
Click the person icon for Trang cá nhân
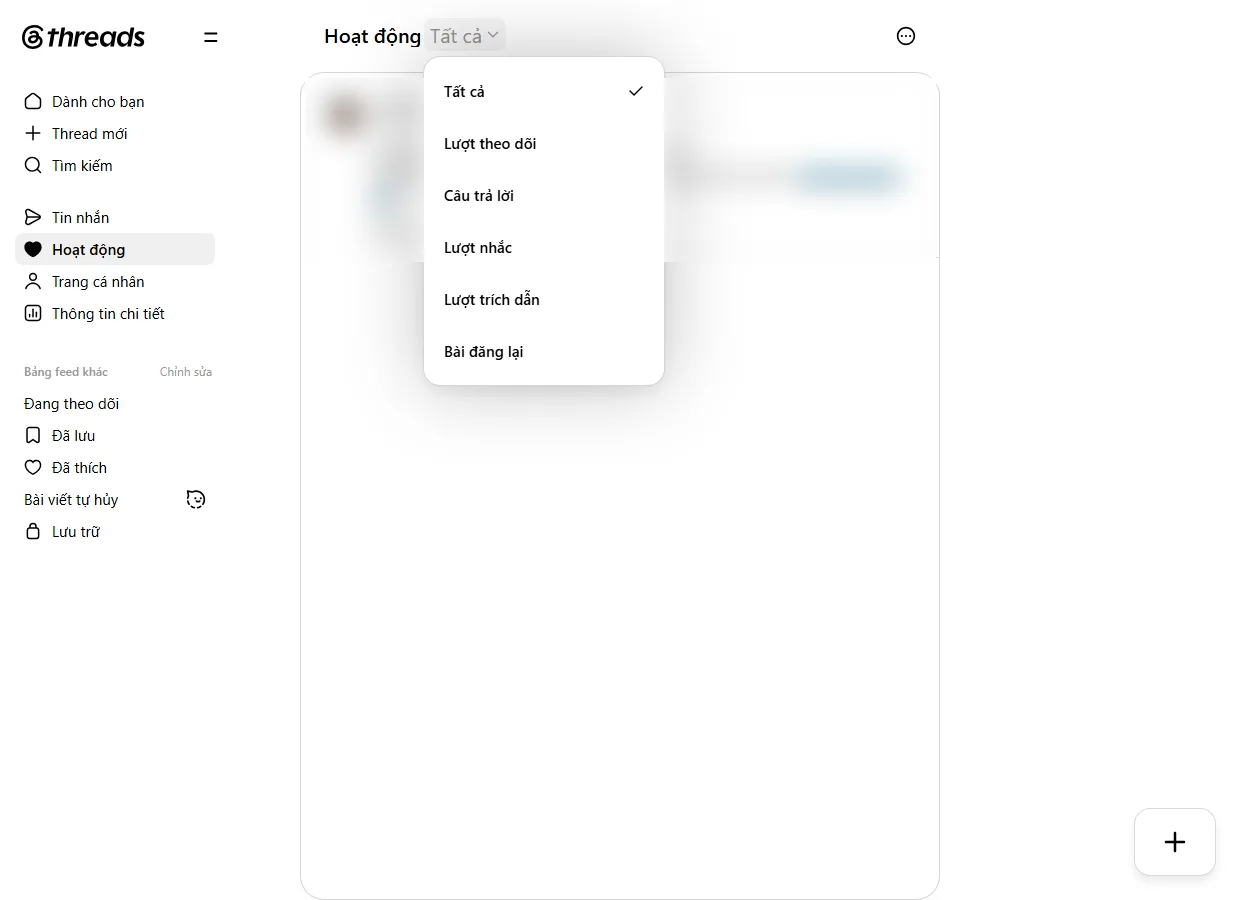click(x=33, y=281)
